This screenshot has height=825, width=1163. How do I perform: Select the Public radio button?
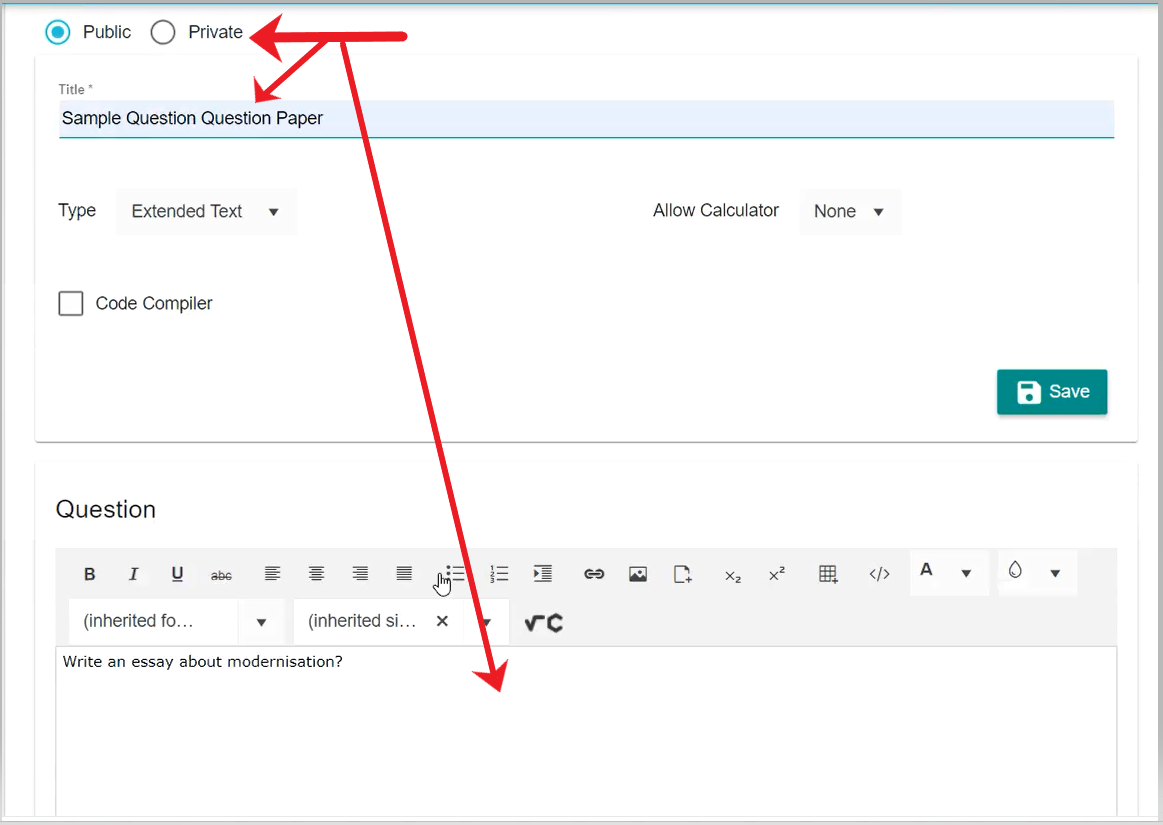(x=58, y=32)
